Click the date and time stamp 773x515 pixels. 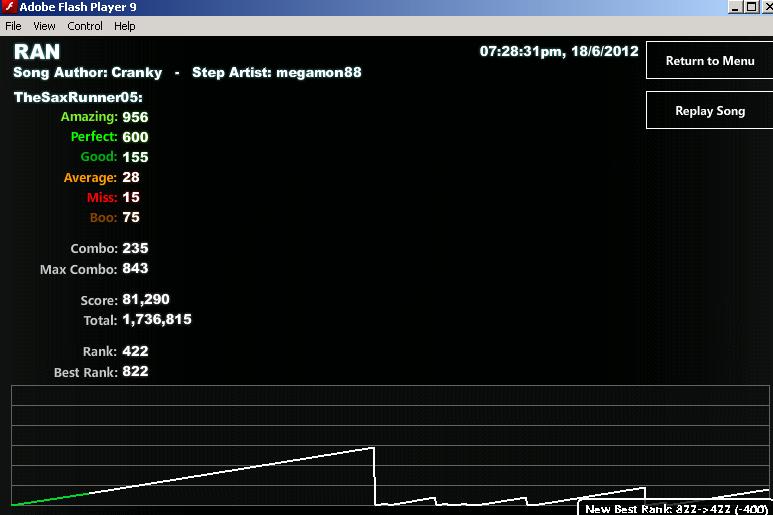pos(559,51)
